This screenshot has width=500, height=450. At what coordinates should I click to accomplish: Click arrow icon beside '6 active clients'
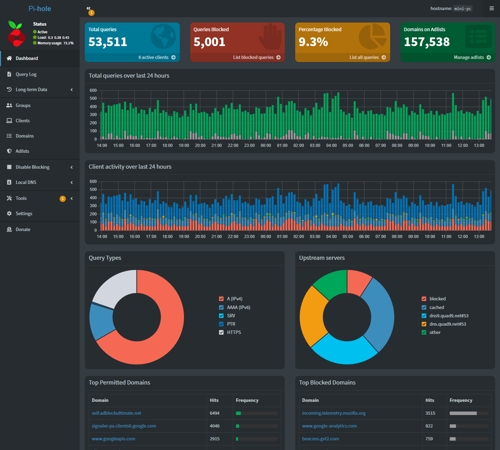(x=173, y=57)
